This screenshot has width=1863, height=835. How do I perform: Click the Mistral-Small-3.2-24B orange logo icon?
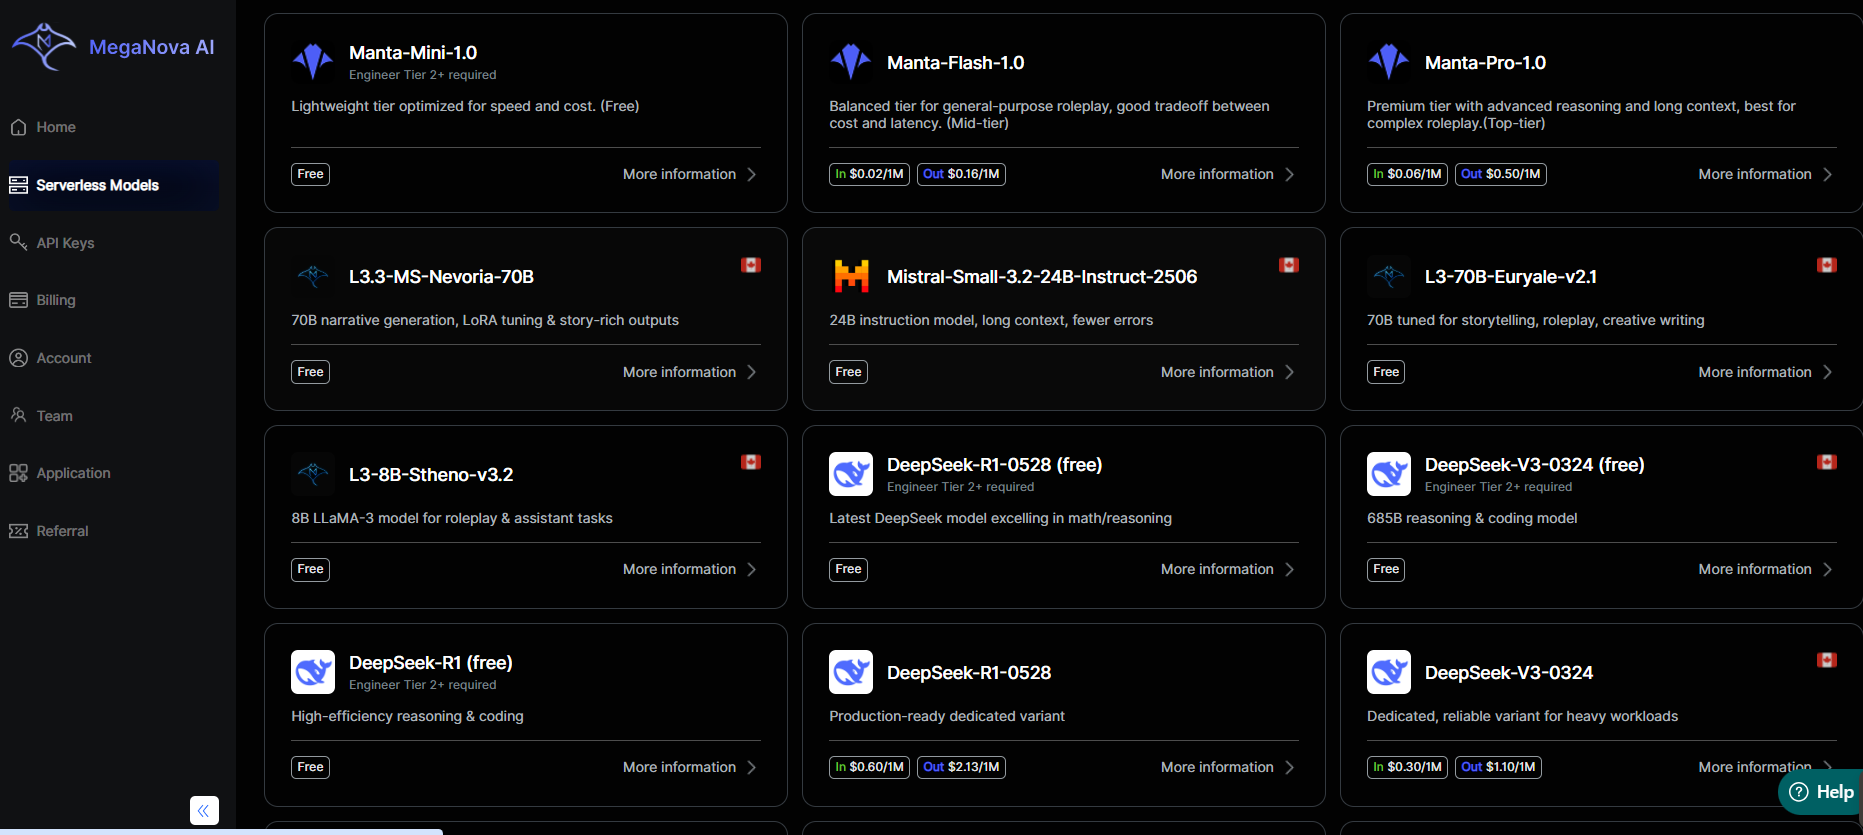(851, 276)
